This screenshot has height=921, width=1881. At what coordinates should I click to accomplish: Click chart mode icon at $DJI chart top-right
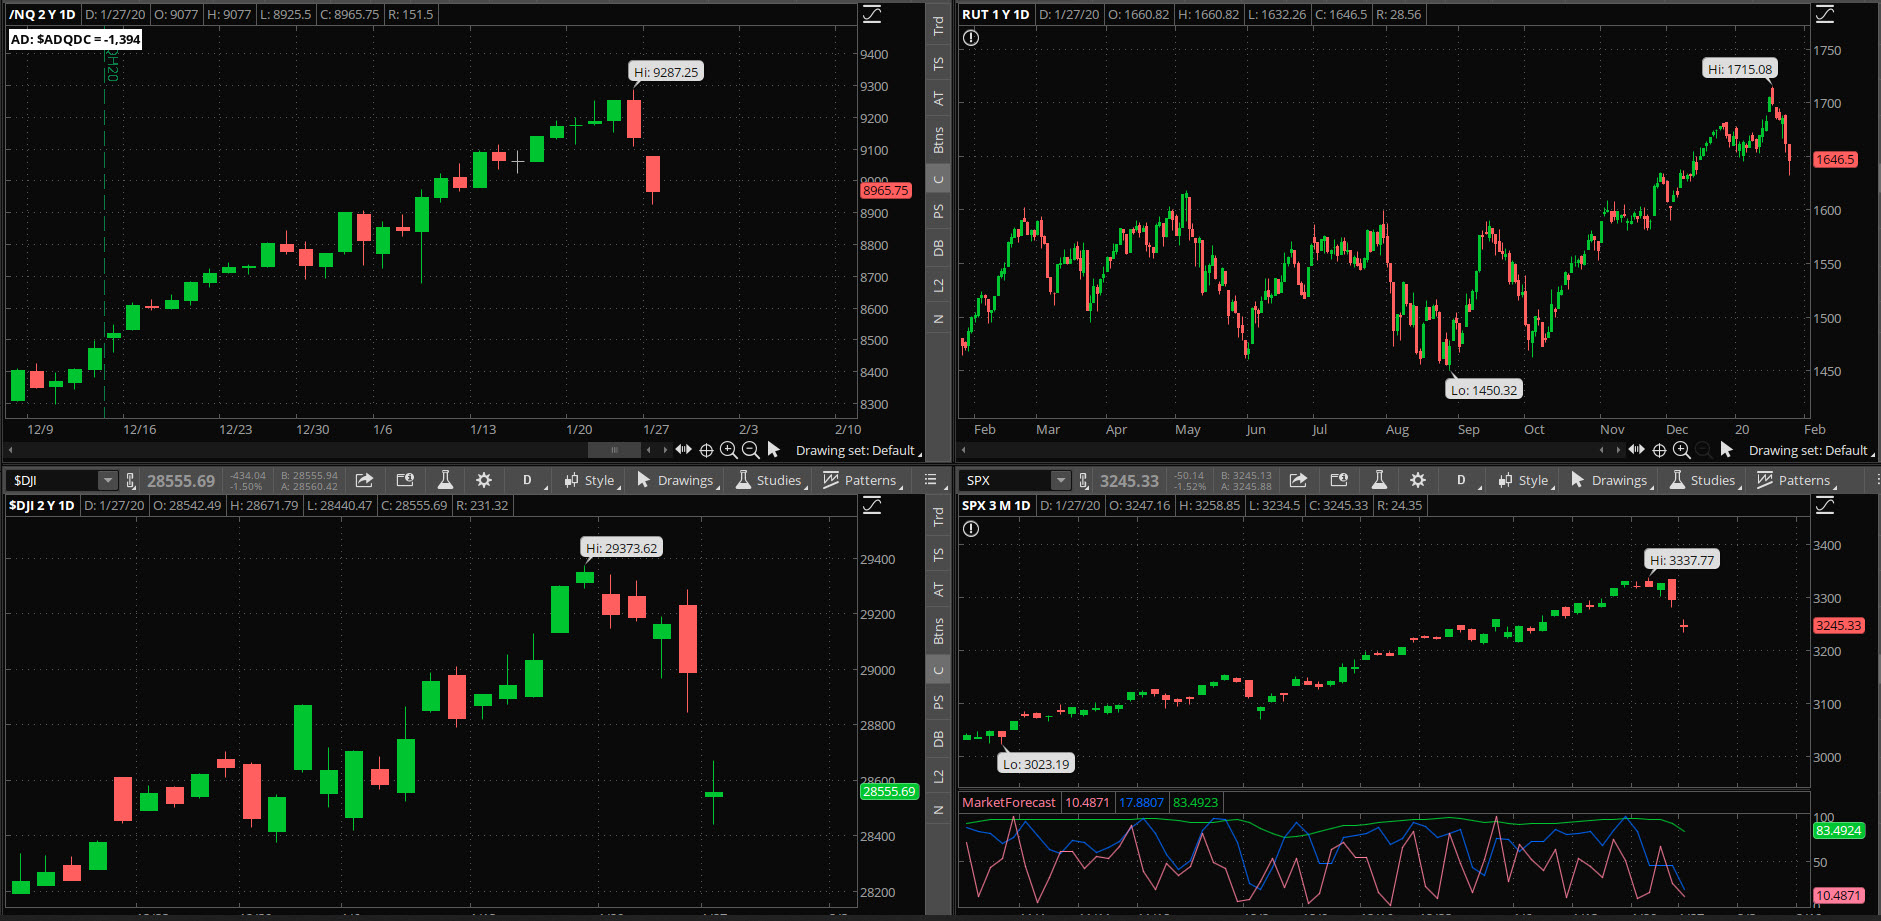(872, 505)
